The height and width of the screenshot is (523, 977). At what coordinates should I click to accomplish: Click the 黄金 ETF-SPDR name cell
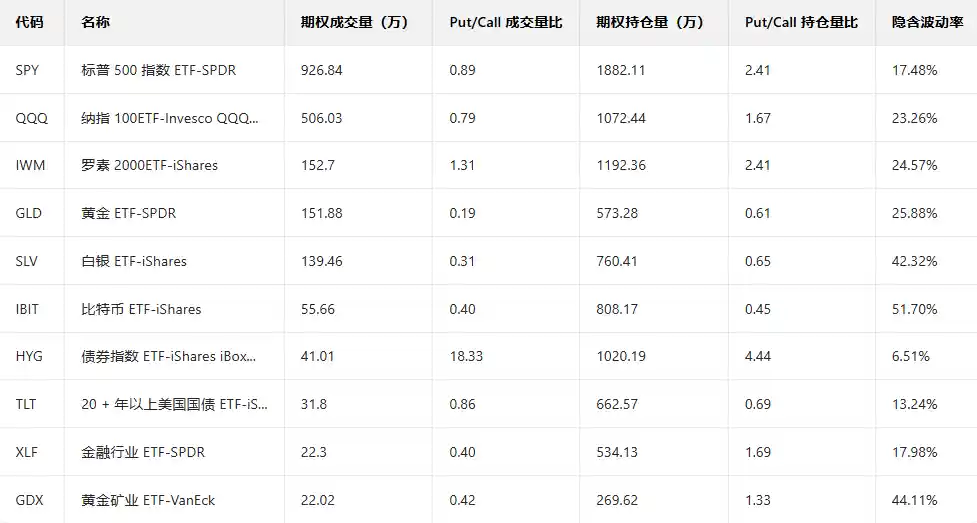129,213
